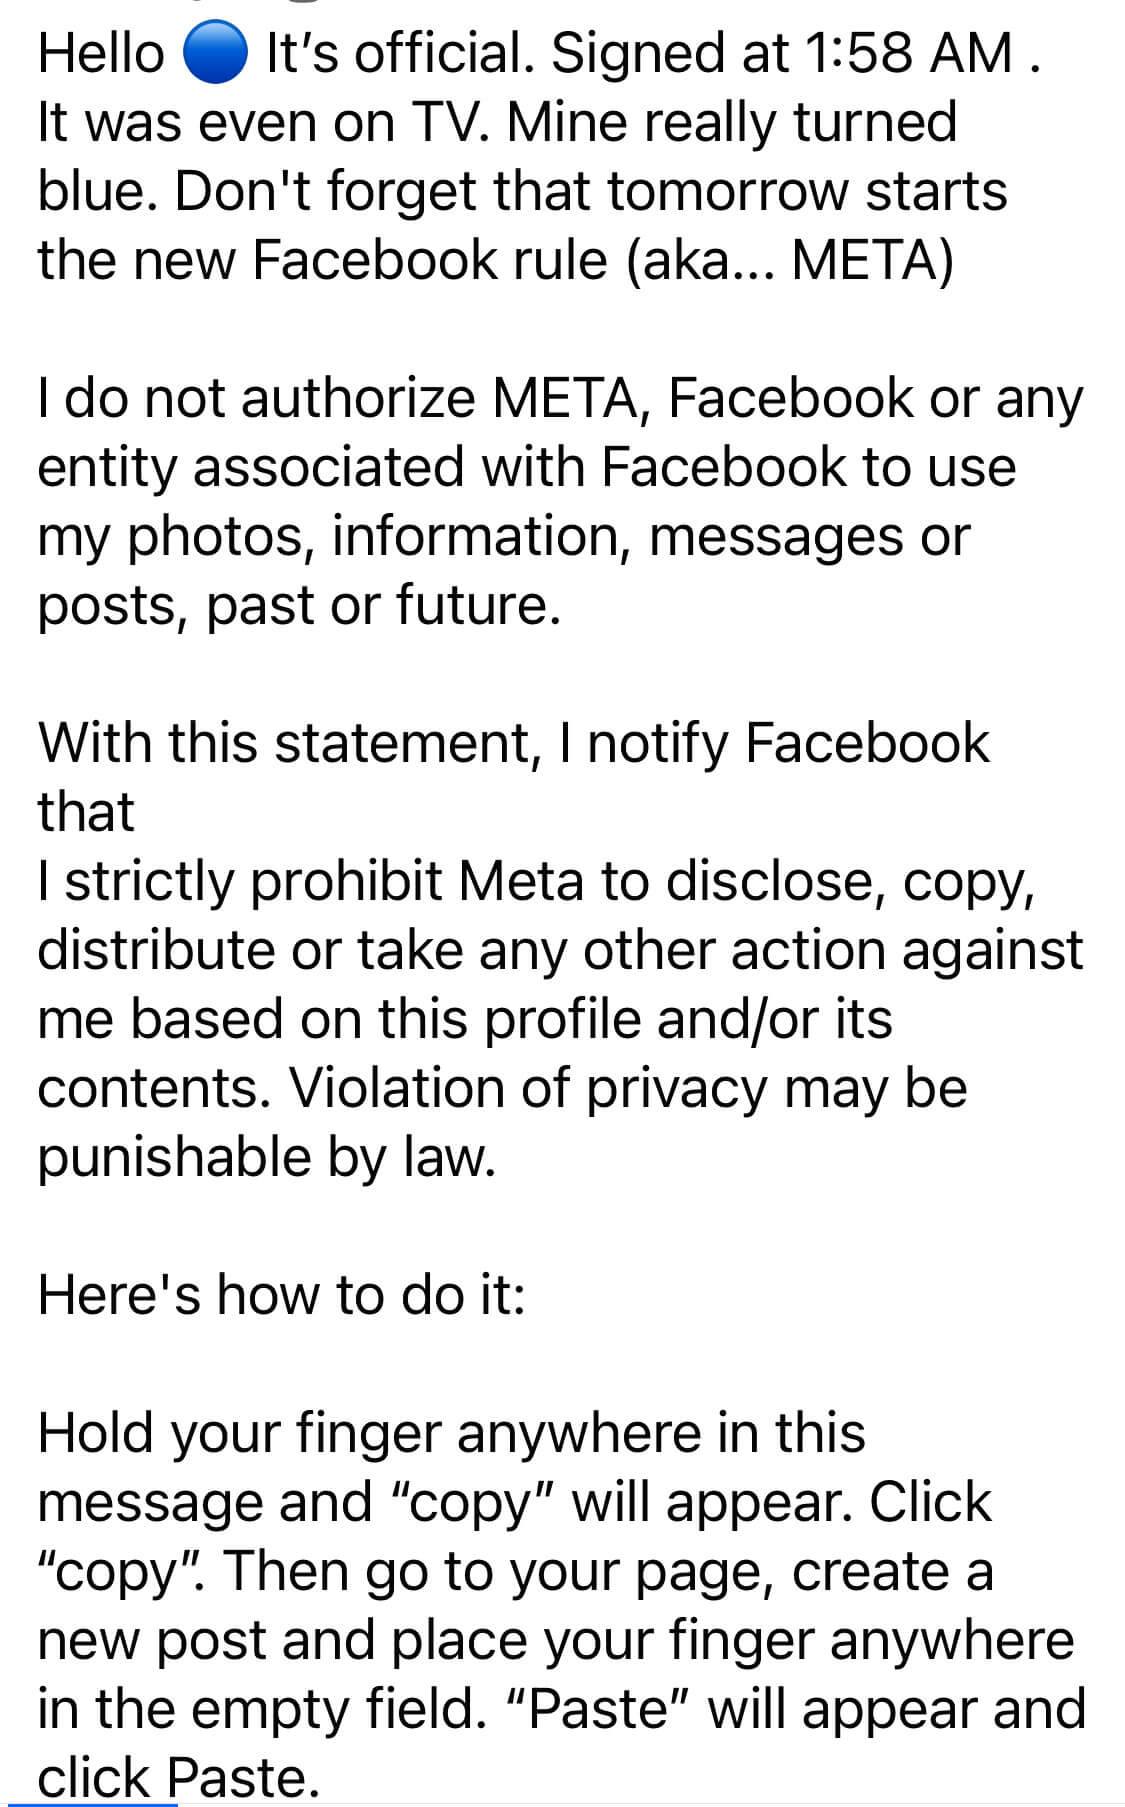
Task: Tap "With this statement, I notify Facebook"
Action: (x=513, y=743)
